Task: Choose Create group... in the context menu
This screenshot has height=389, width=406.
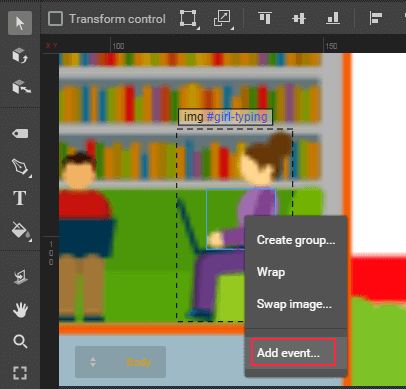Action: click(x=296, y=240)
